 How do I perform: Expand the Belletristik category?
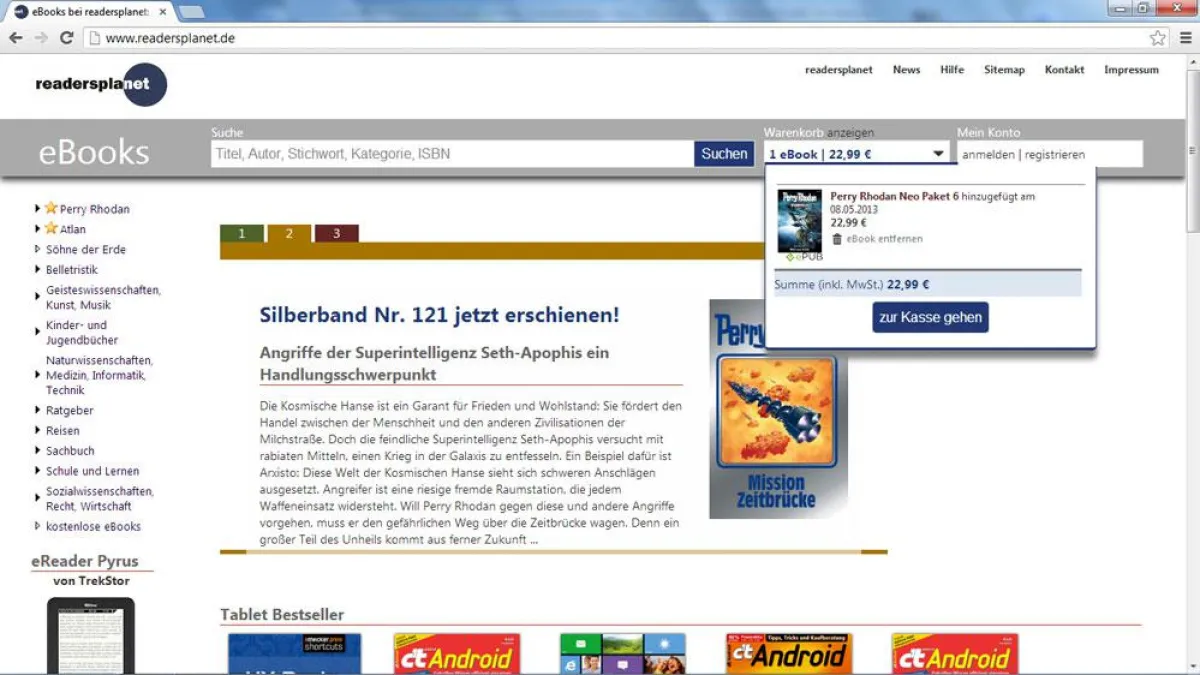(x=37, y=269)
